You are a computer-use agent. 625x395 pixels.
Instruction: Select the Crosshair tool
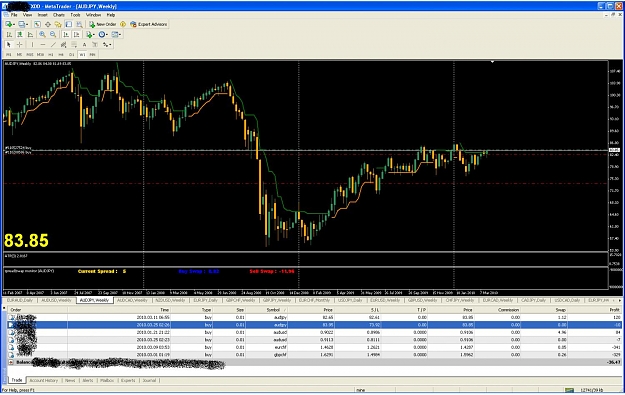pos(20,45)
